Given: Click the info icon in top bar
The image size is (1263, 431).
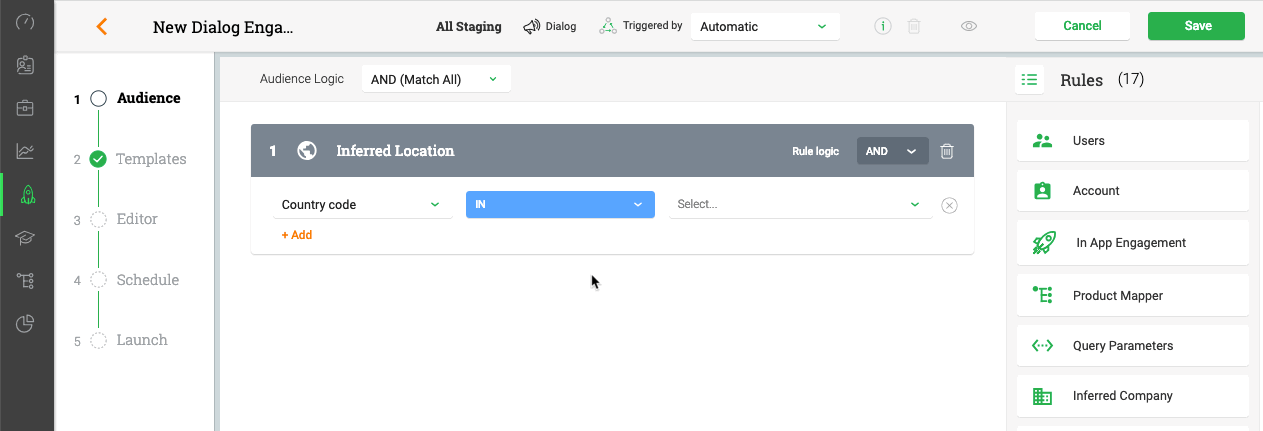Looking at the screenshot, I should pyautogui.click(x=883, y=27).
